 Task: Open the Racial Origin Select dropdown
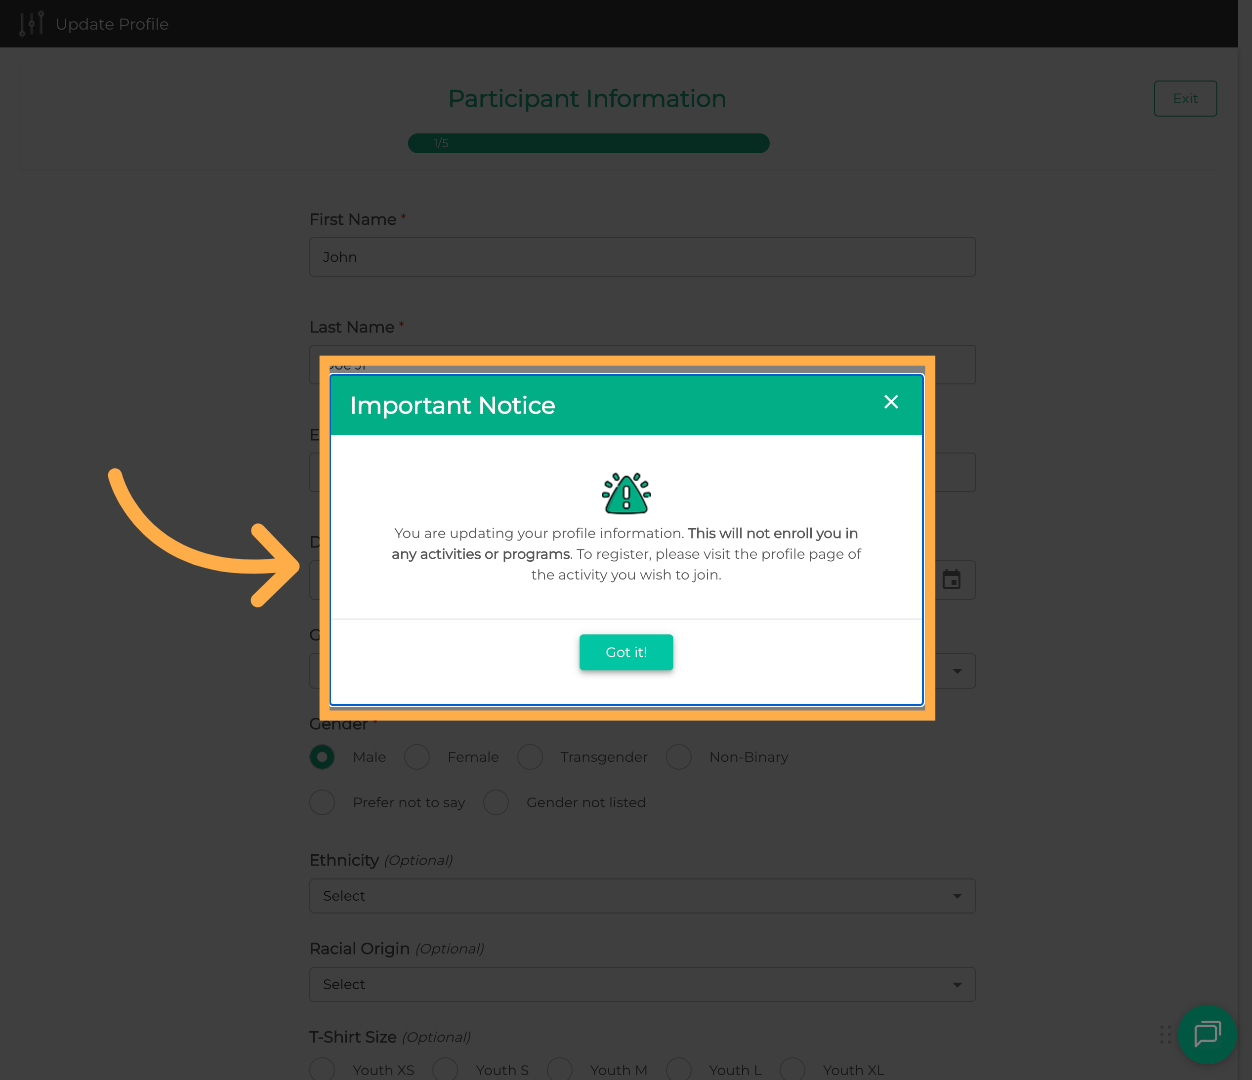[x=642, y=985]
